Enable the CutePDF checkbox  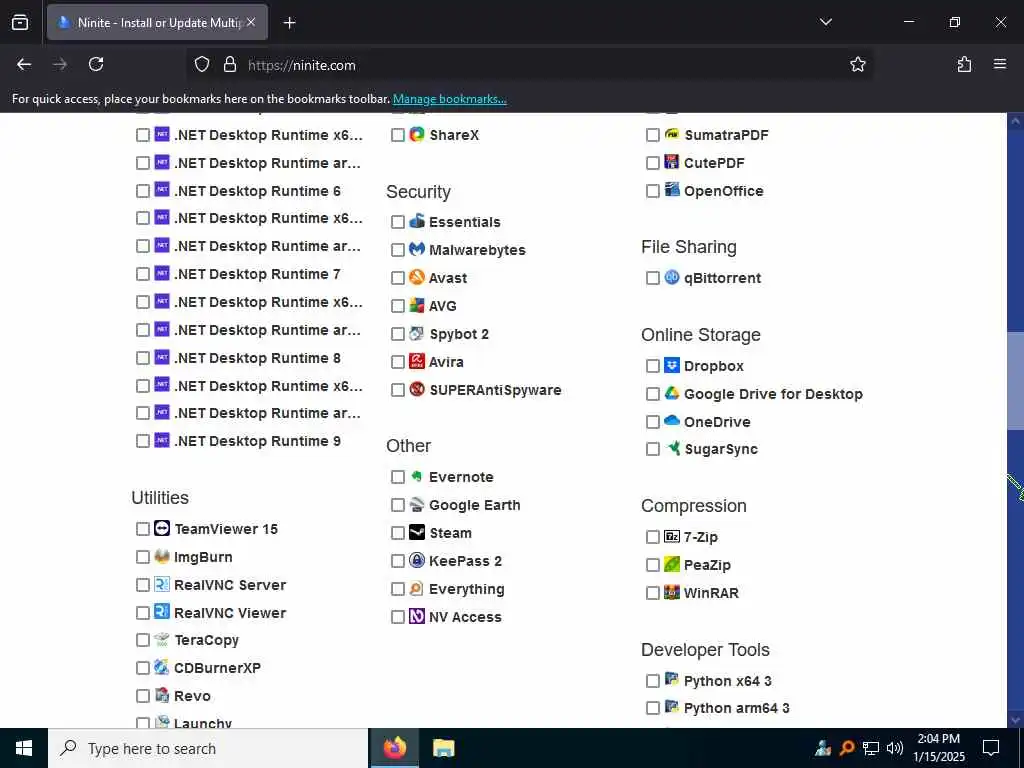(652, 163)
